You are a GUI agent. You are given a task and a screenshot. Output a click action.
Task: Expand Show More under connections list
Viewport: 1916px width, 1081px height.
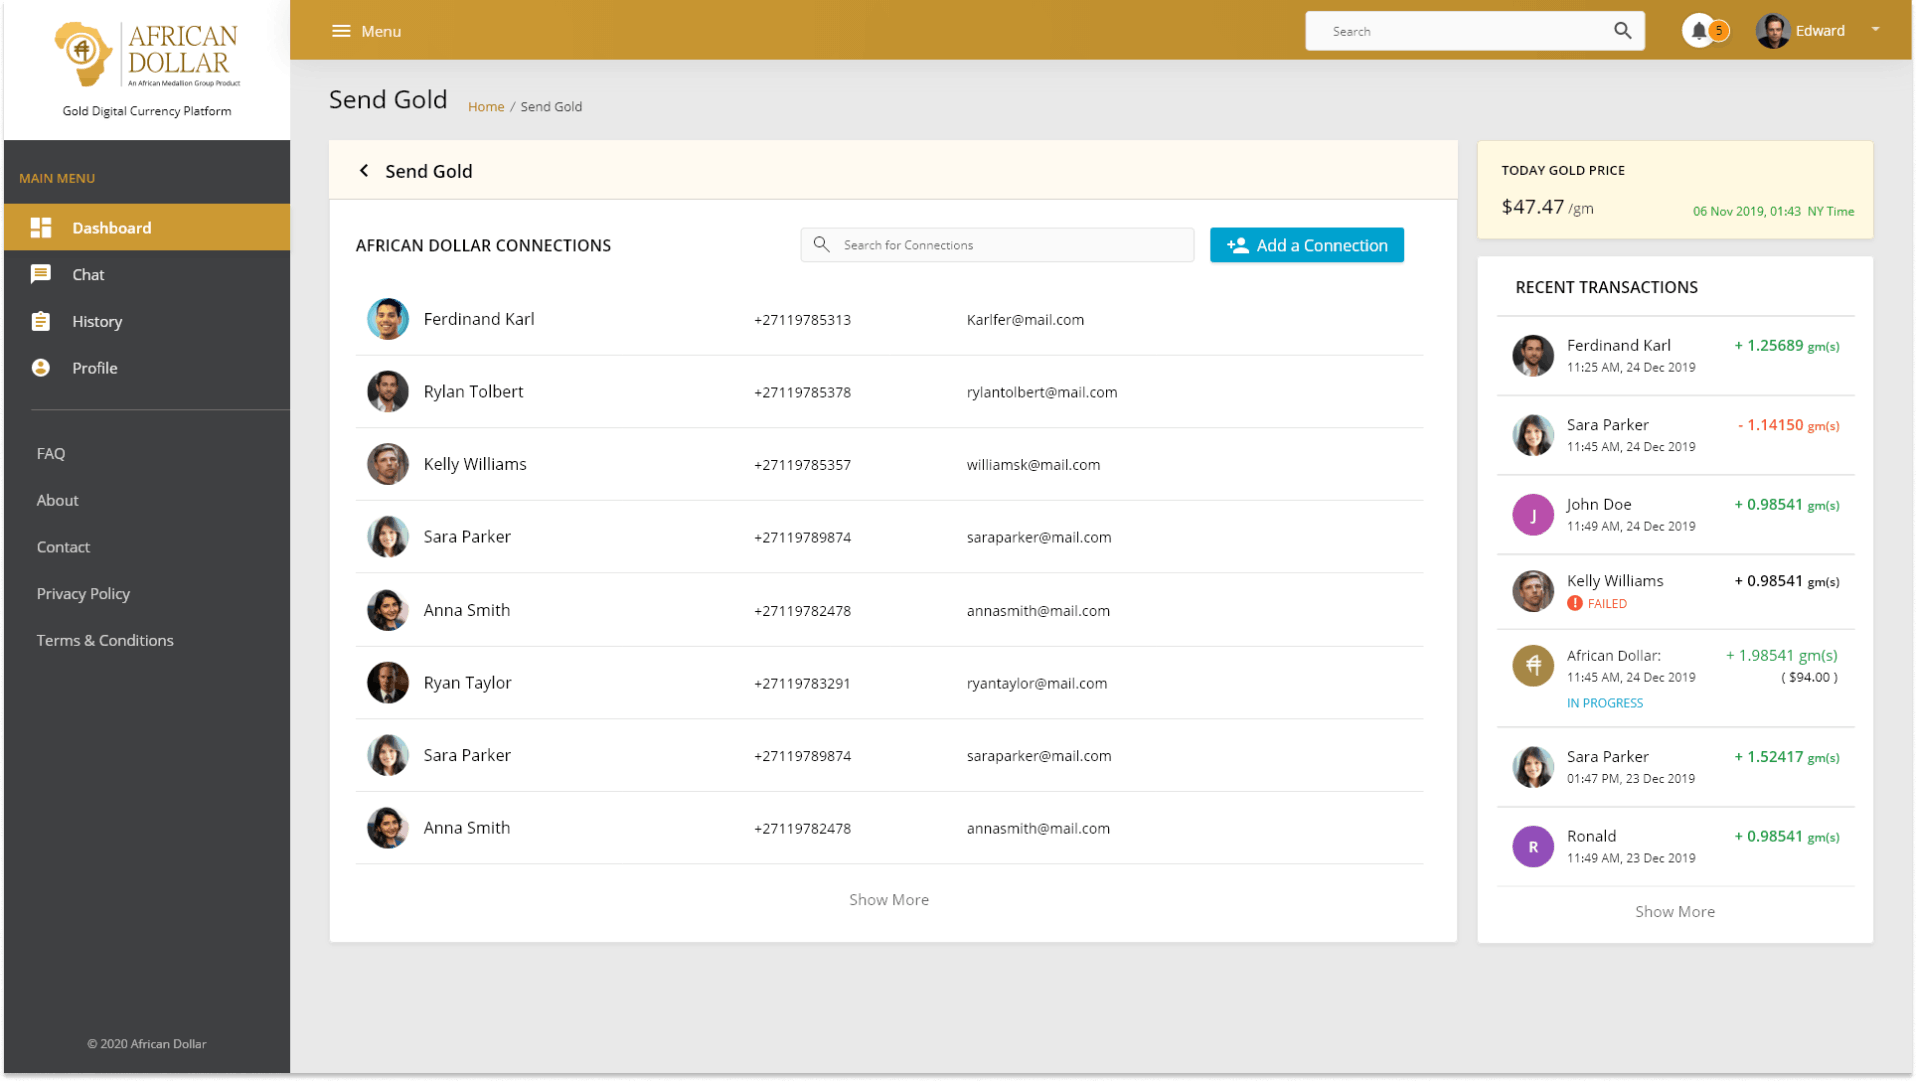[x=888, y=899]
